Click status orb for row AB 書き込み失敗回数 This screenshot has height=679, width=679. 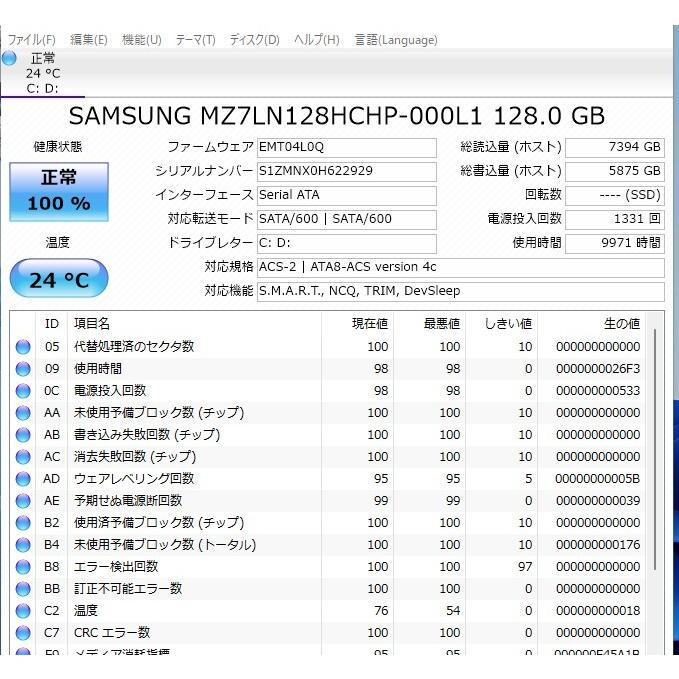pos(23,435)
